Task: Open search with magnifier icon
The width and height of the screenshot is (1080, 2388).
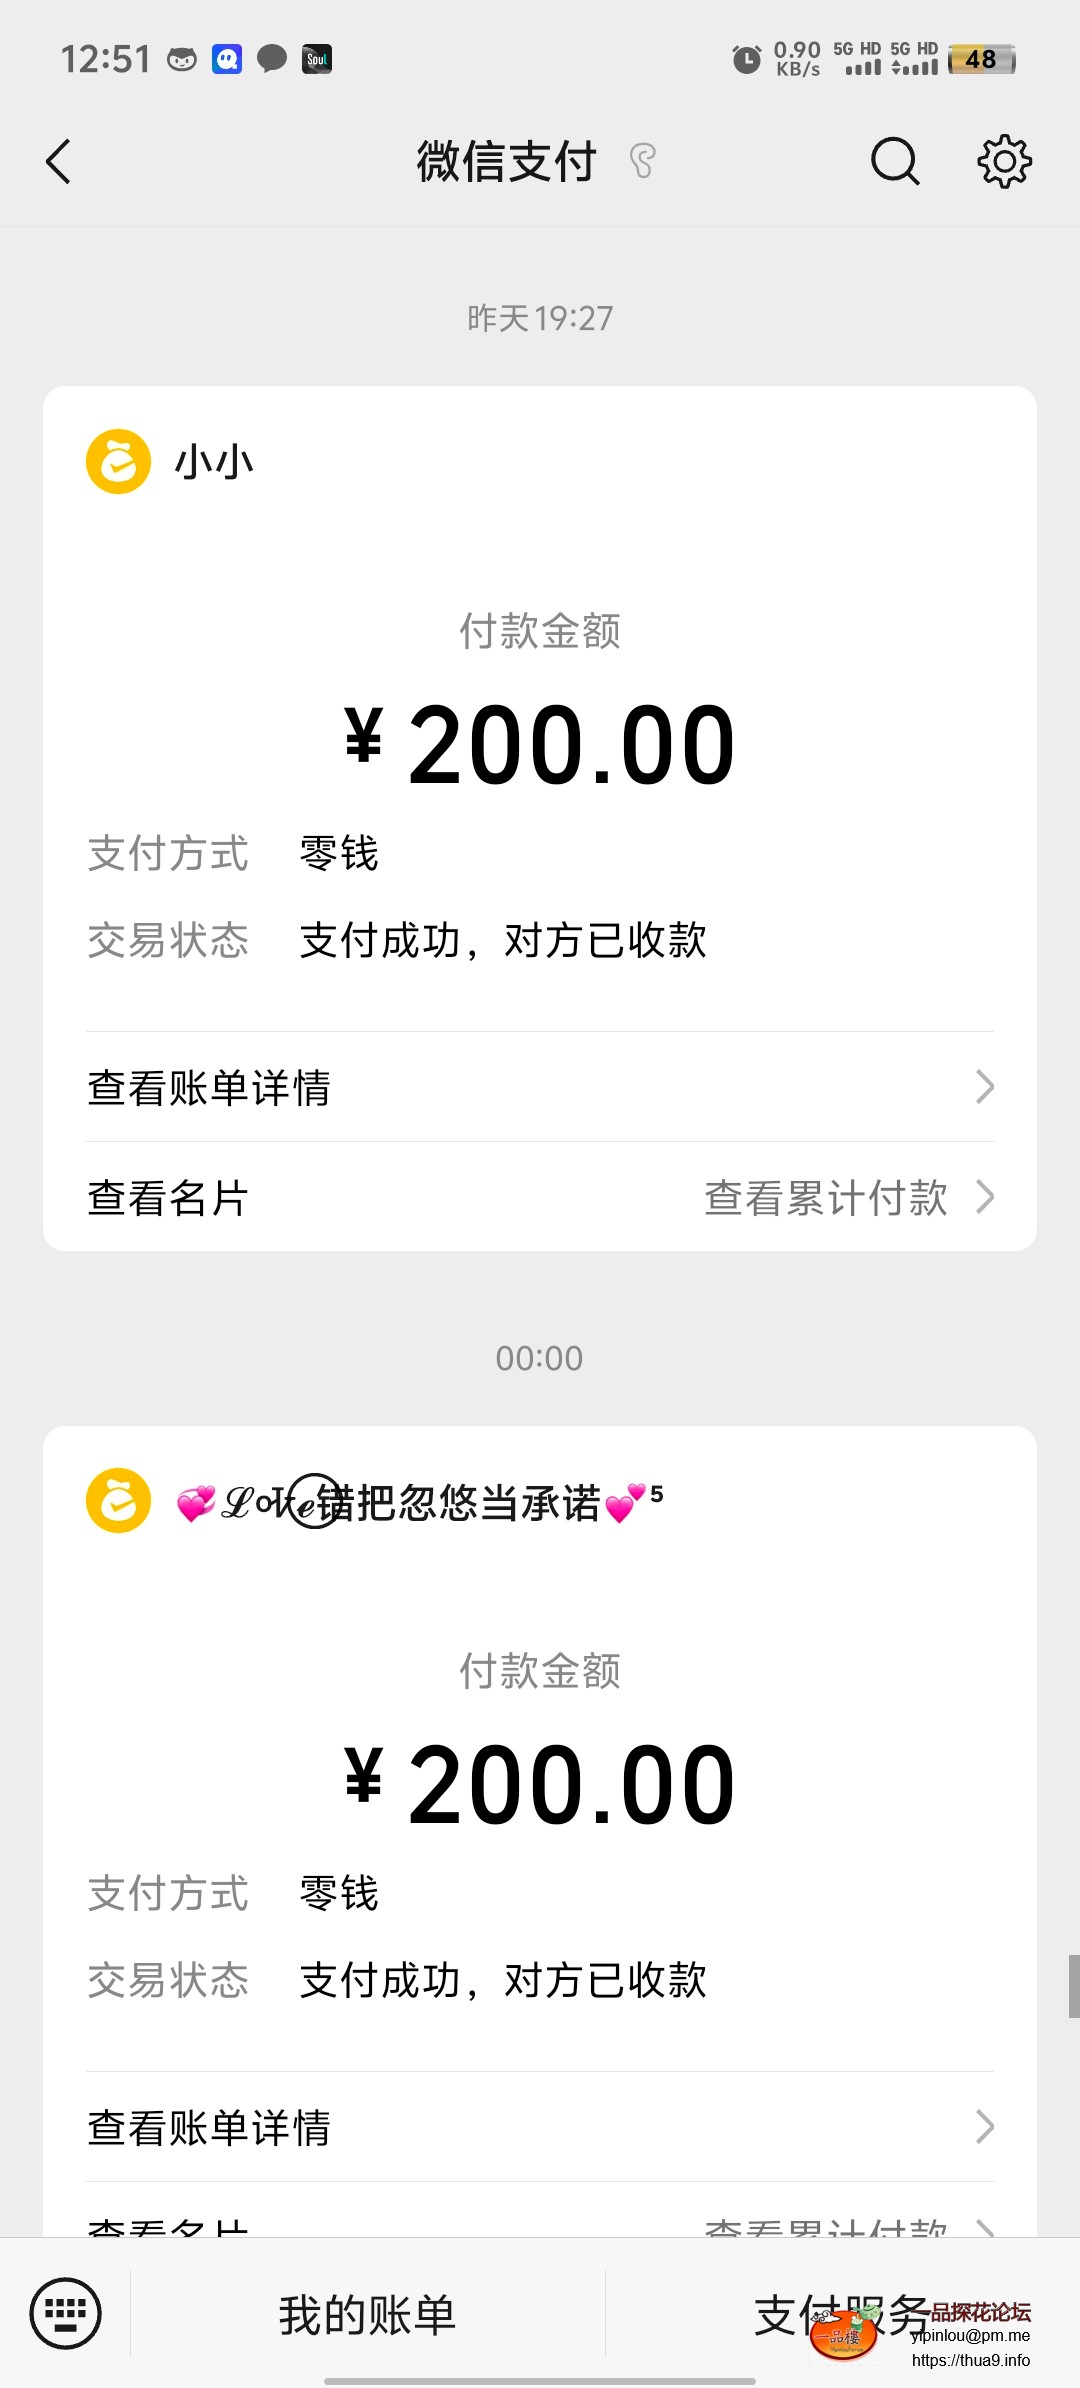Action: [x=894, y=161]
